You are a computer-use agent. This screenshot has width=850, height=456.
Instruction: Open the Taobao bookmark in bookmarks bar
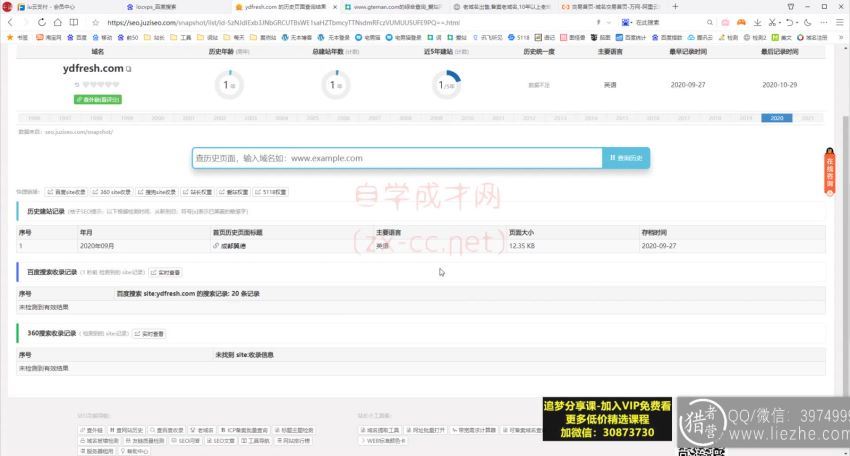(x=48, y=37)
